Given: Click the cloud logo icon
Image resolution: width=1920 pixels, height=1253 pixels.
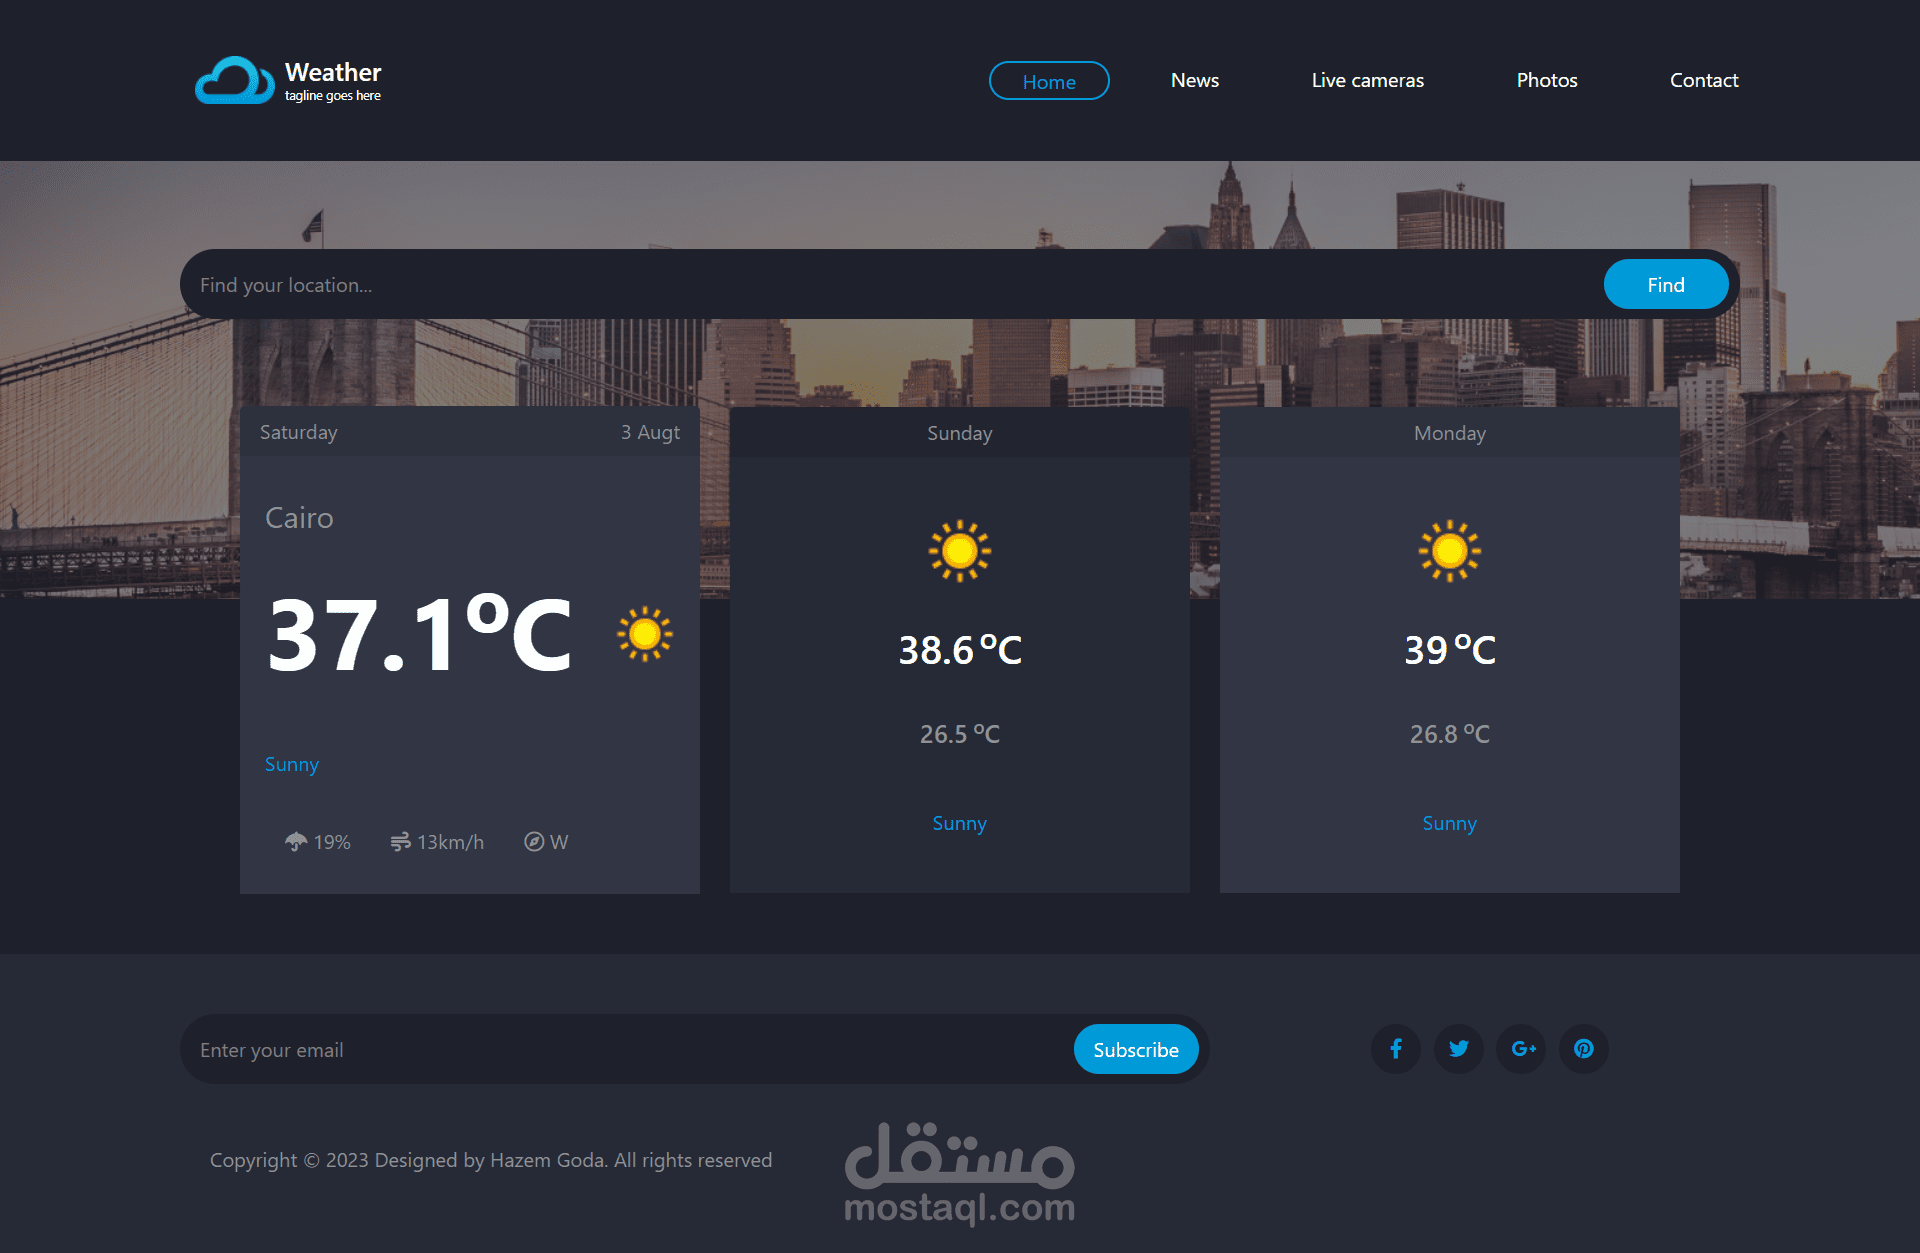Looking at the screenshot, I should pyautogui.click(x=234, y=80).
